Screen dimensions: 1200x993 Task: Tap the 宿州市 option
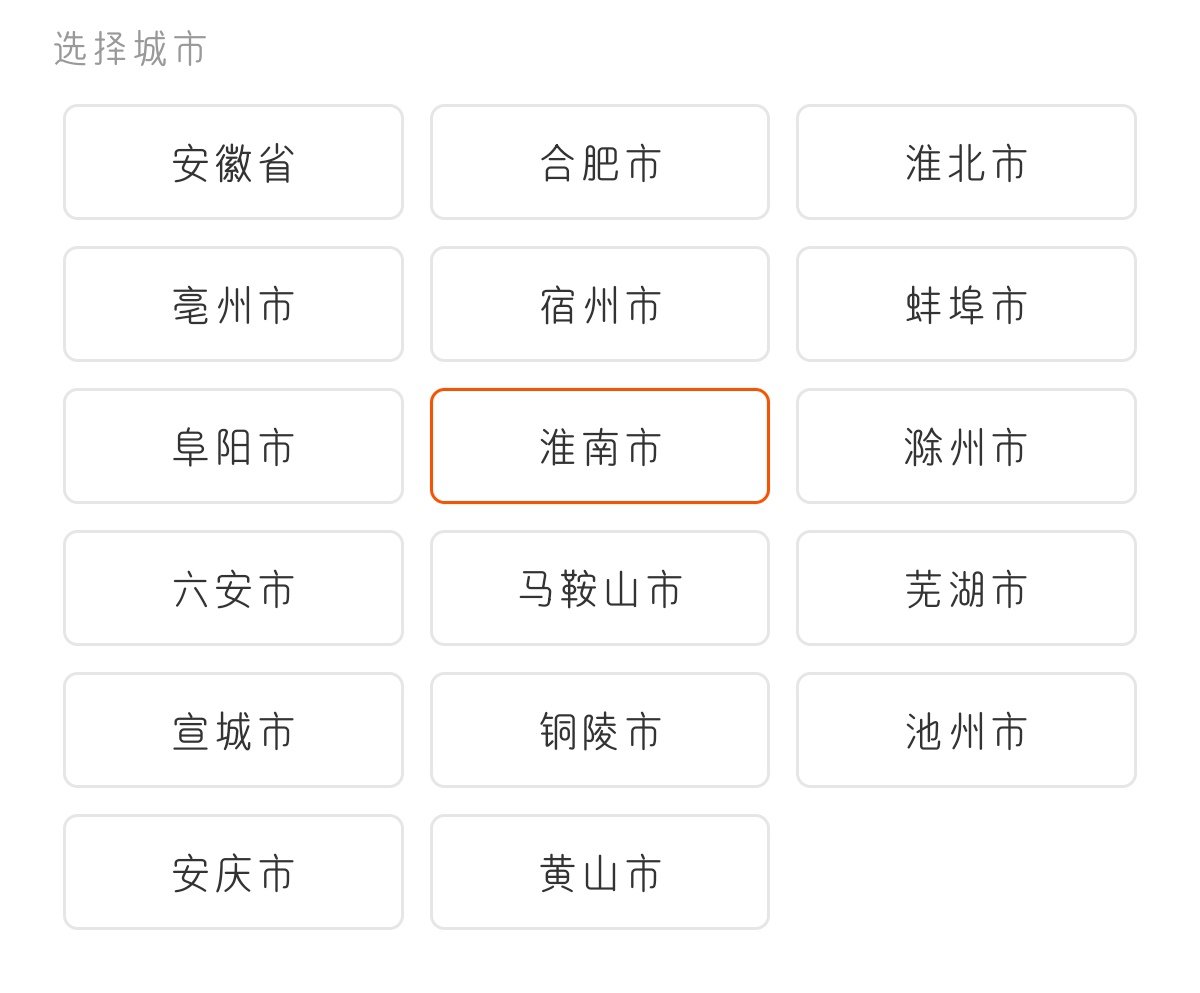tap(600, 304)
